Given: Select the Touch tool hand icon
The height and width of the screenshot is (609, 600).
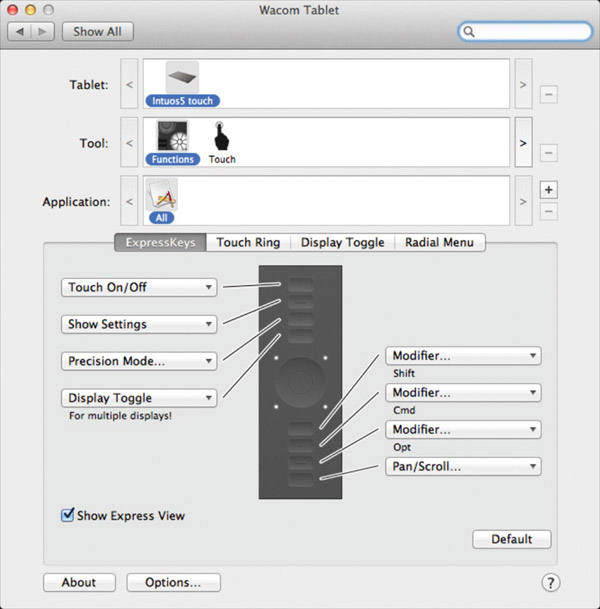Looking at the screenshot, I should [x=222, y=136].
